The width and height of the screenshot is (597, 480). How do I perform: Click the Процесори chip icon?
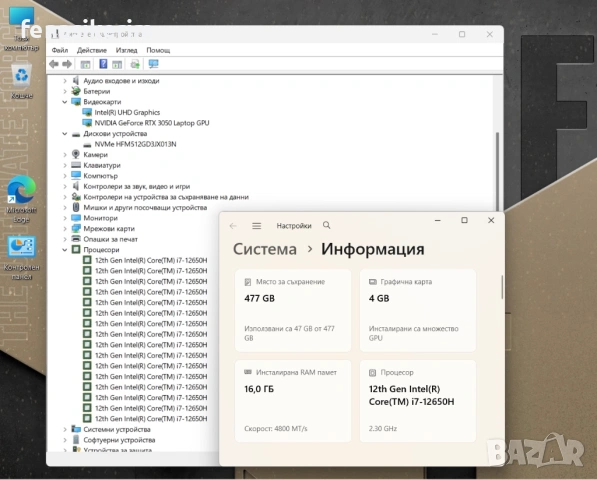(76, 250)
